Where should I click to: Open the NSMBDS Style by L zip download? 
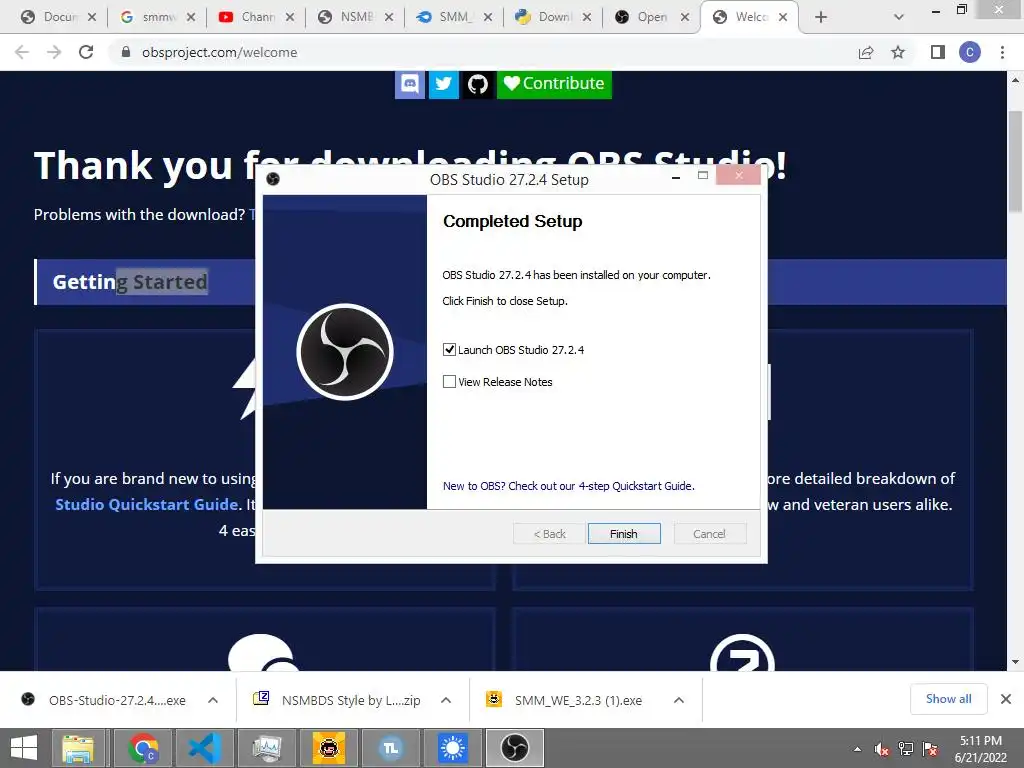click(338, 700)
